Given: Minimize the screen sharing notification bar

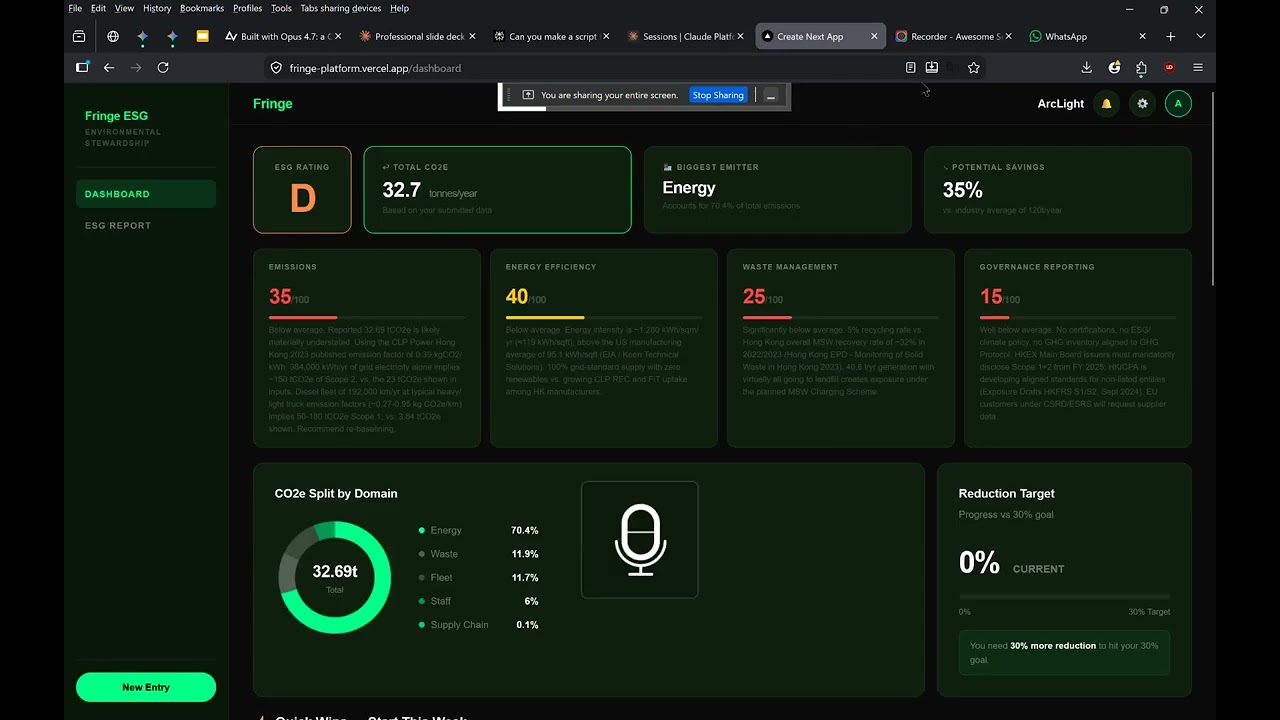Looking at the screenshot, I should (x=771, y=95).
